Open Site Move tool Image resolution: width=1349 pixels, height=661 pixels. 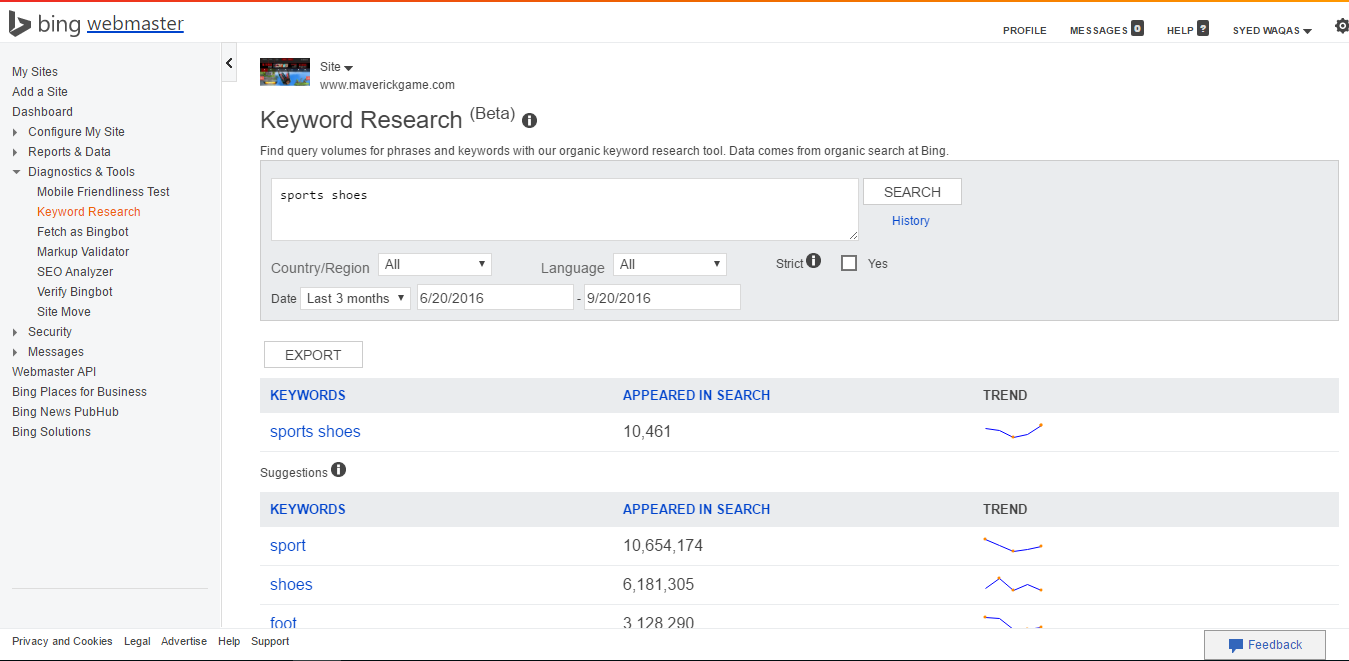[64, 312]
